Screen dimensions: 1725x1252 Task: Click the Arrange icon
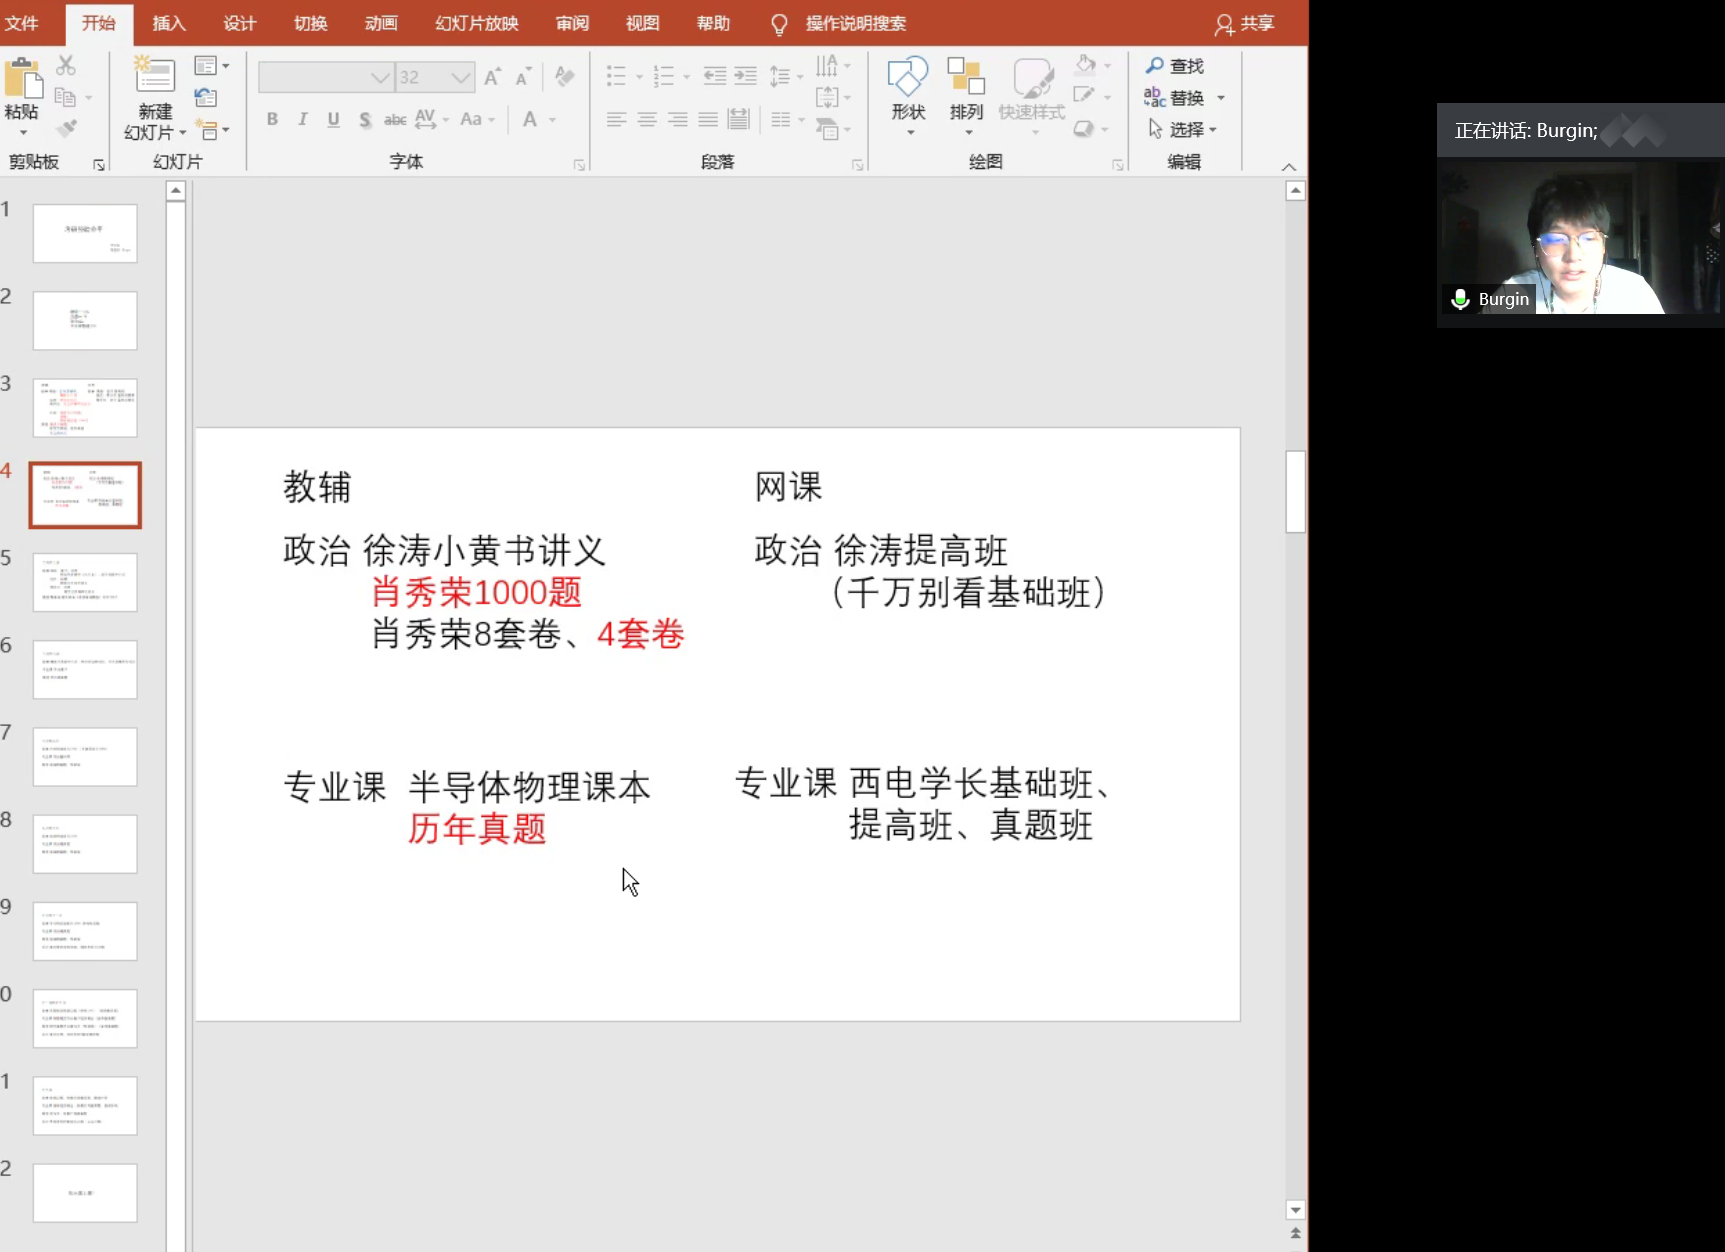[x=966, y=77]
